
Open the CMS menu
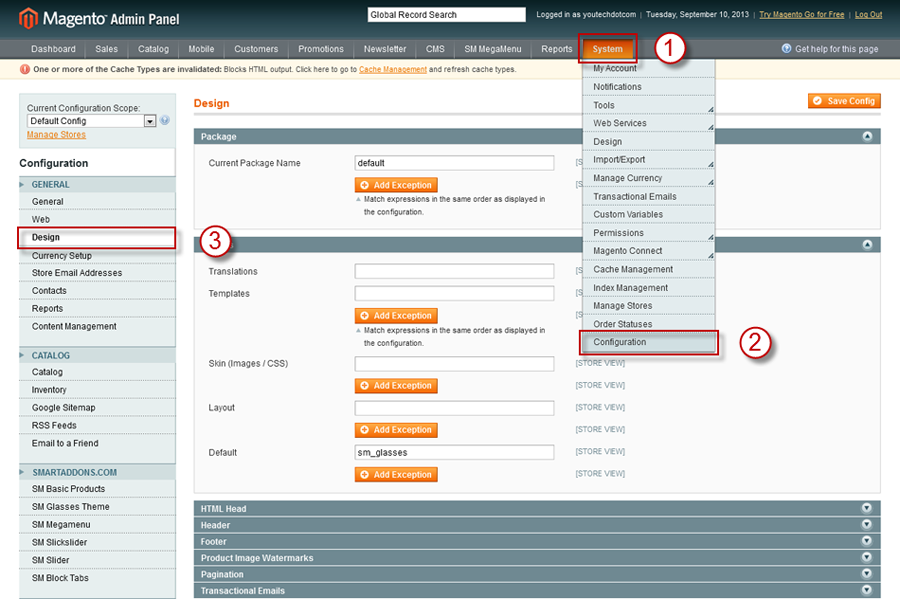click(435, 49)
